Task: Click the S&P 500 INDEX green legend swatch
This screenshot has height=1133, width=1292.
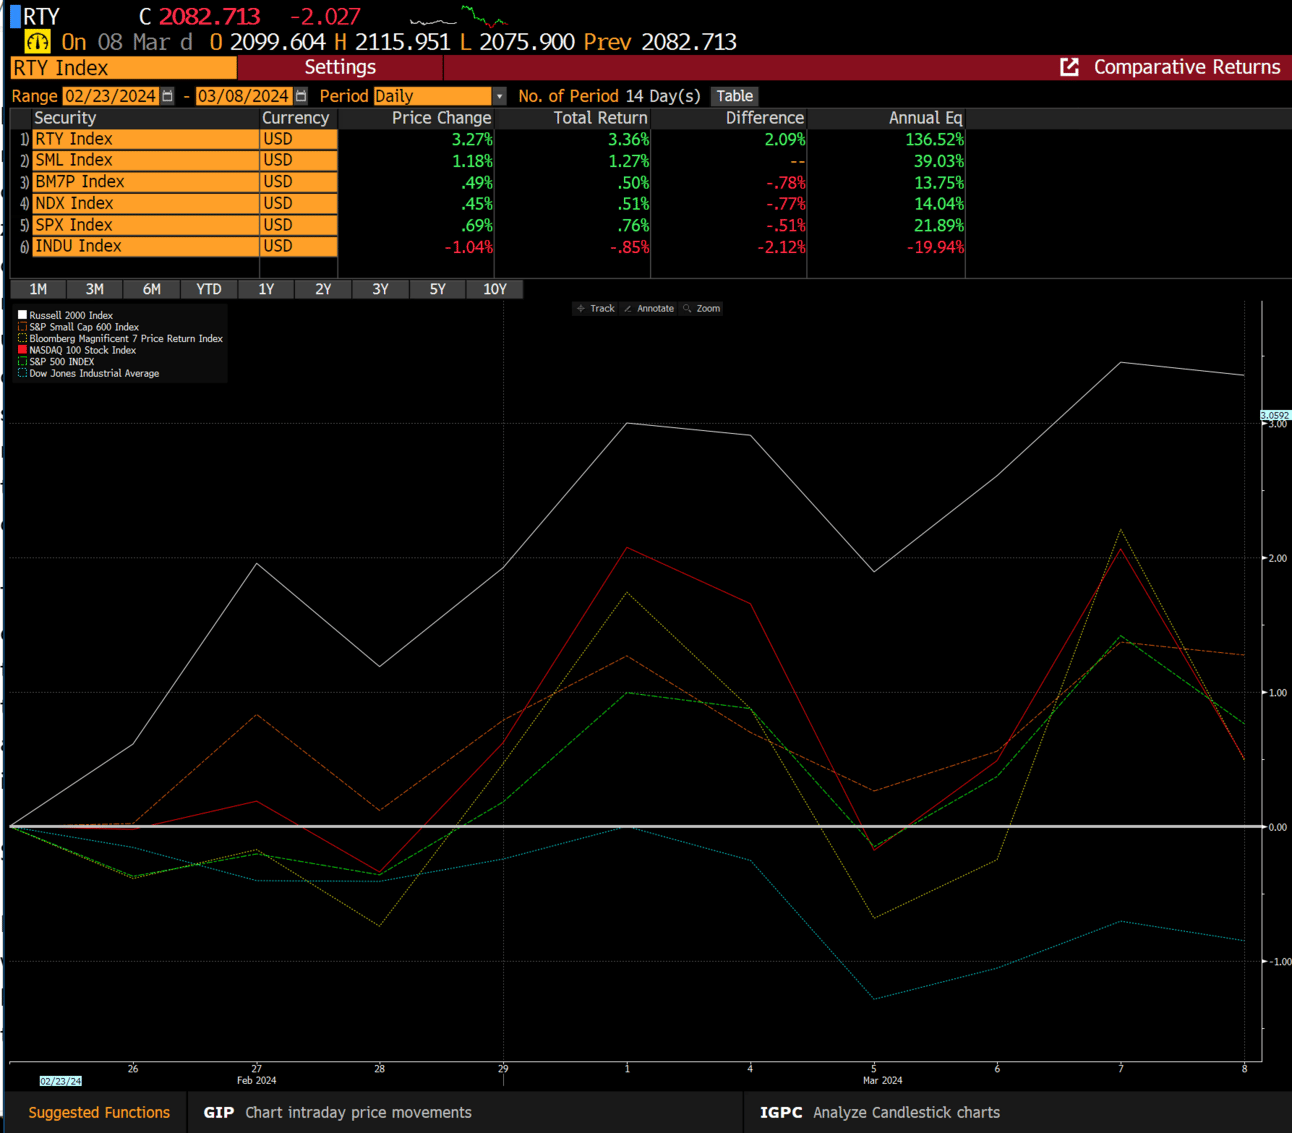Action: click(x=23, y=362)
